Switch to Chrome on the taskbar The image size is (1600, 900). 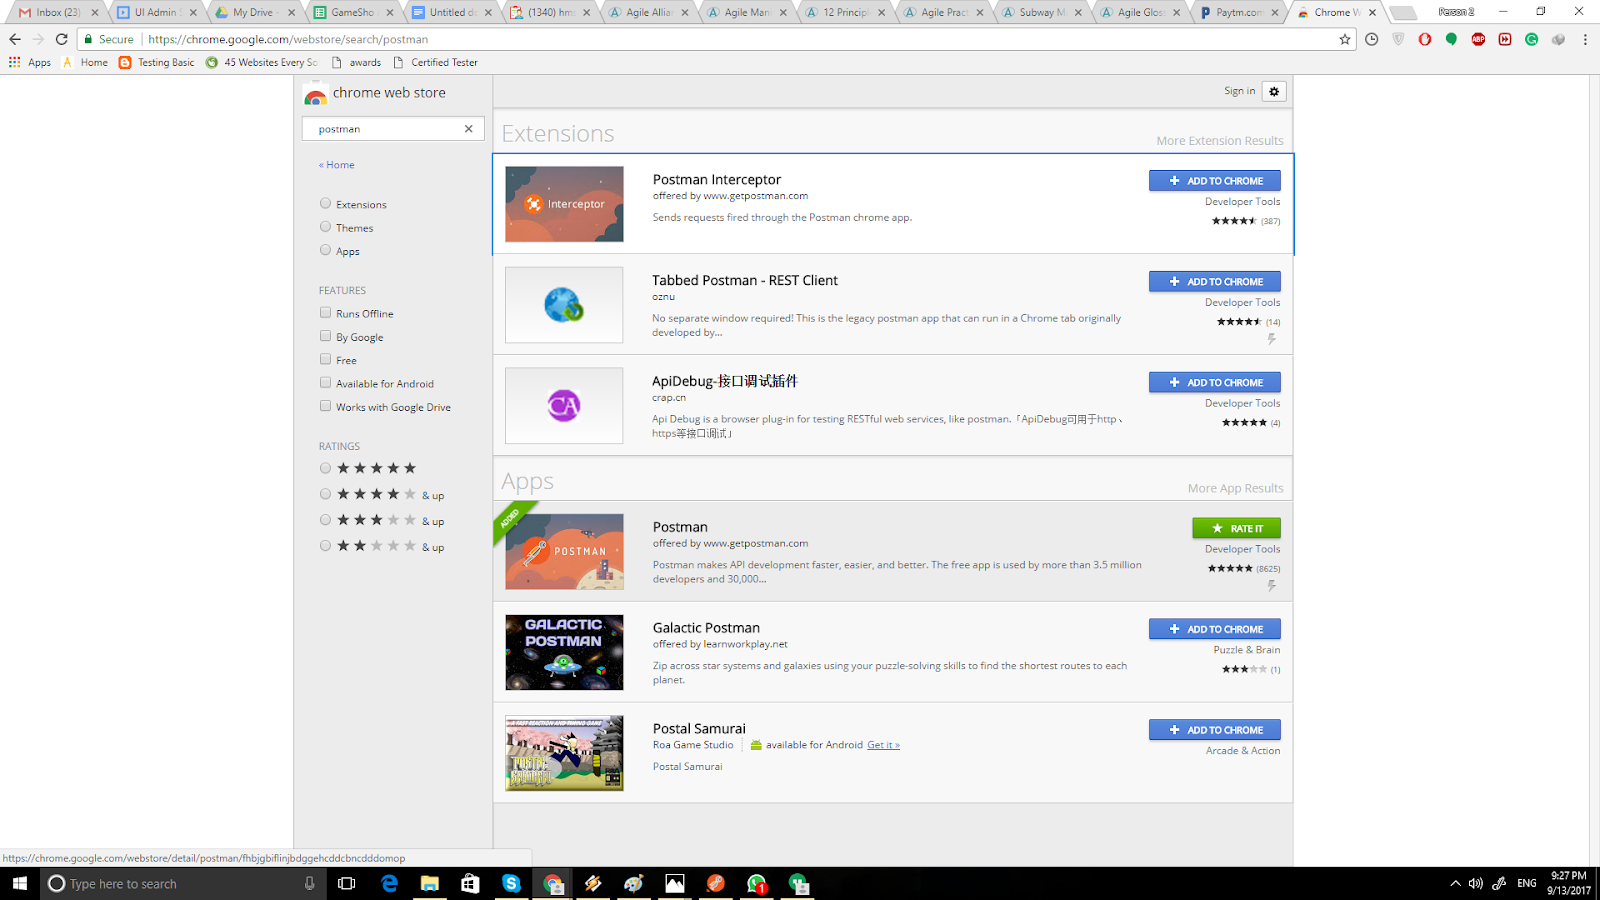[x=553, y=883]
